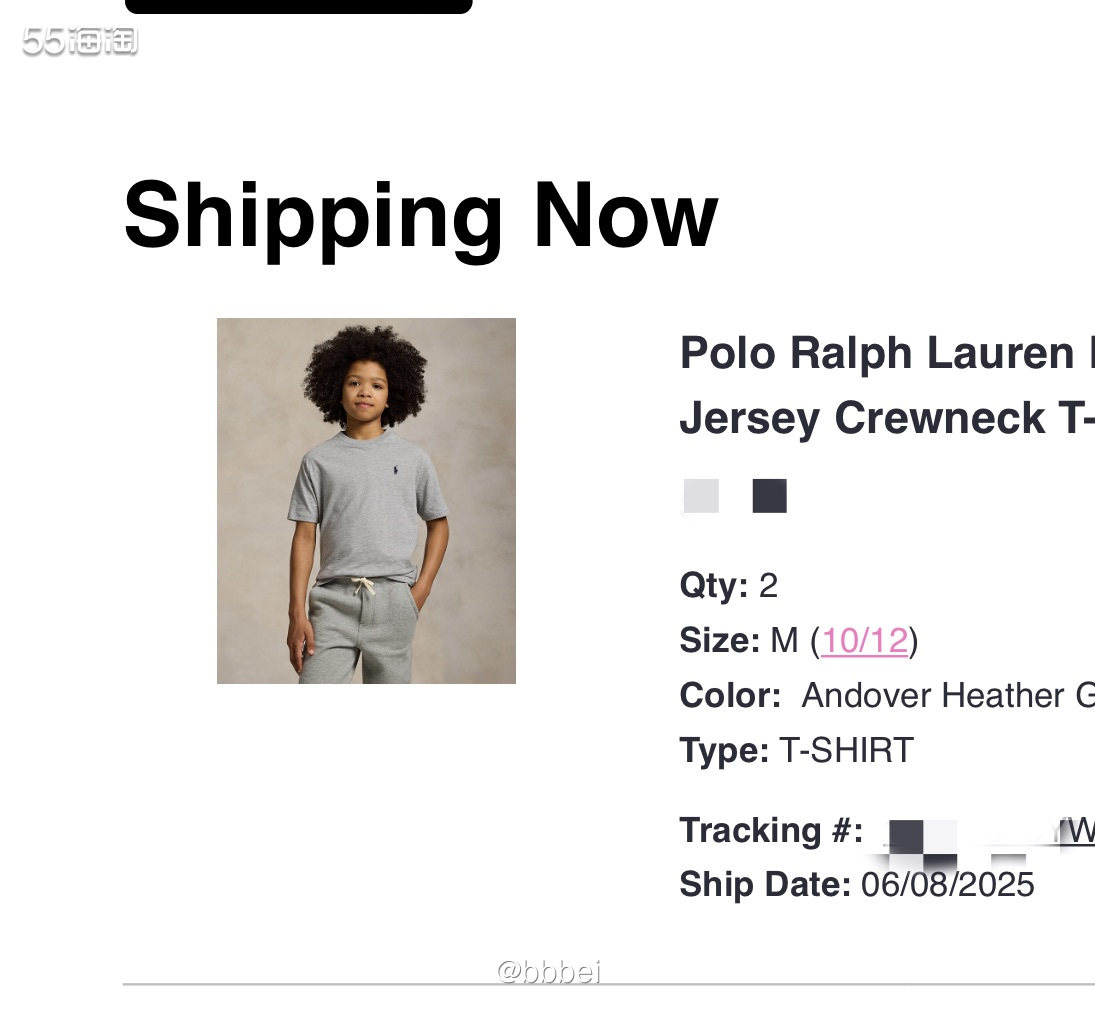Image resolution: width=1095 pixels, height=1016 pixels.
Task: Open the pink 10/12 size link
Action: coord(865,640)
